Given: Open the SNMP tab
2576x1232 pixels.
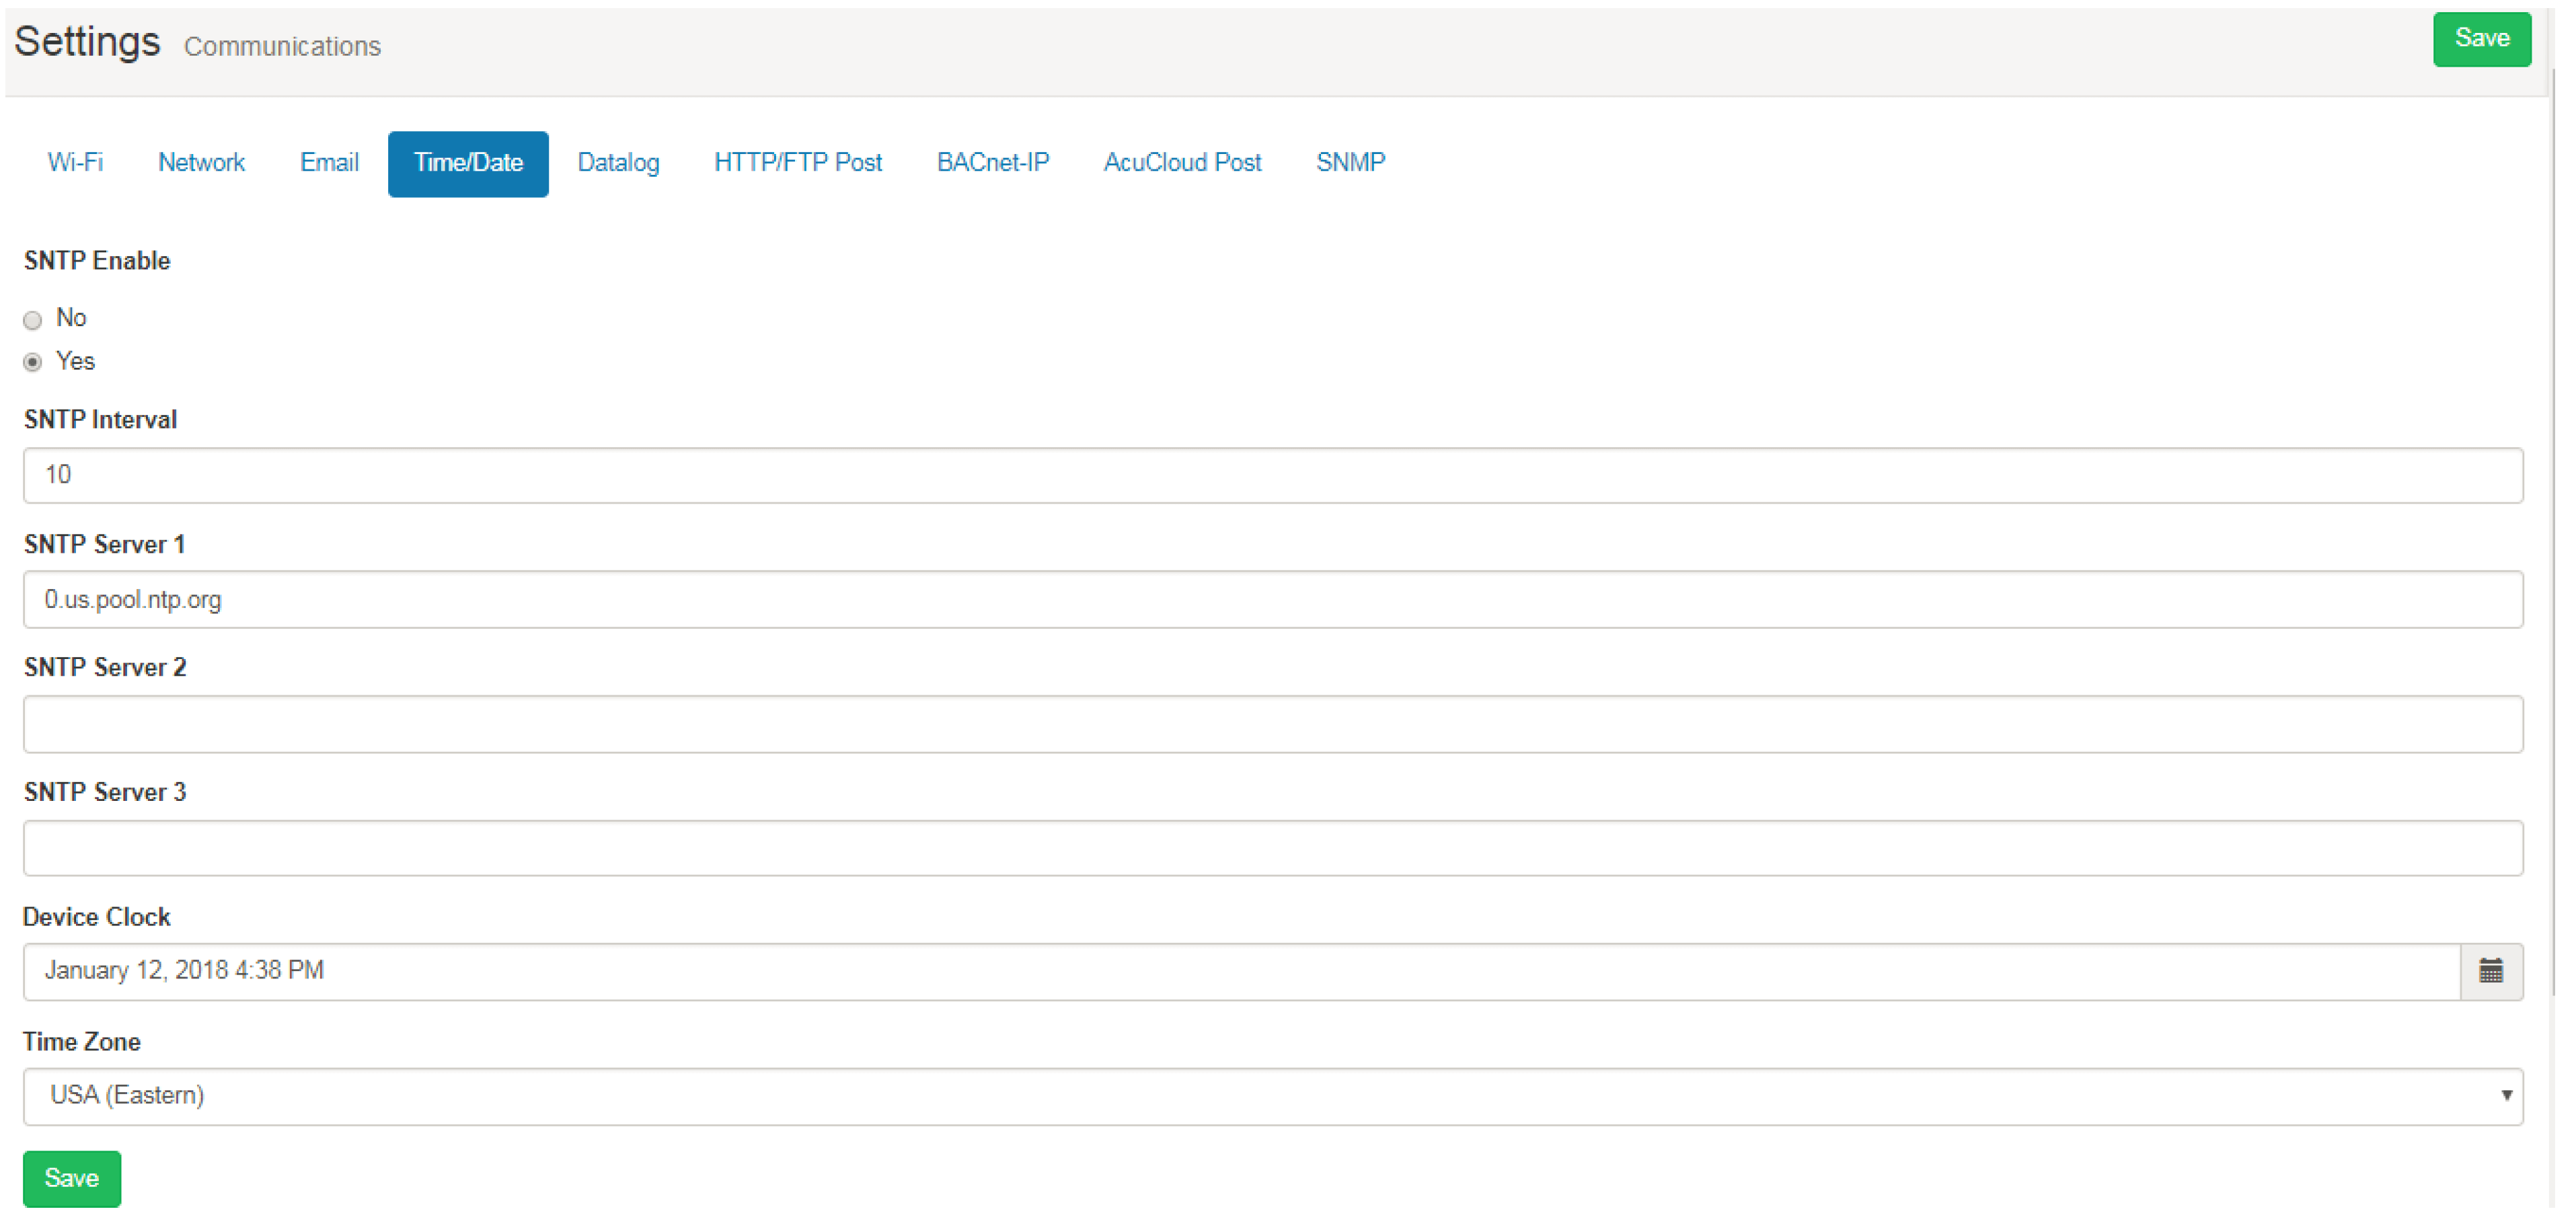Looking at the screenshot, I should coord(1350,163).
